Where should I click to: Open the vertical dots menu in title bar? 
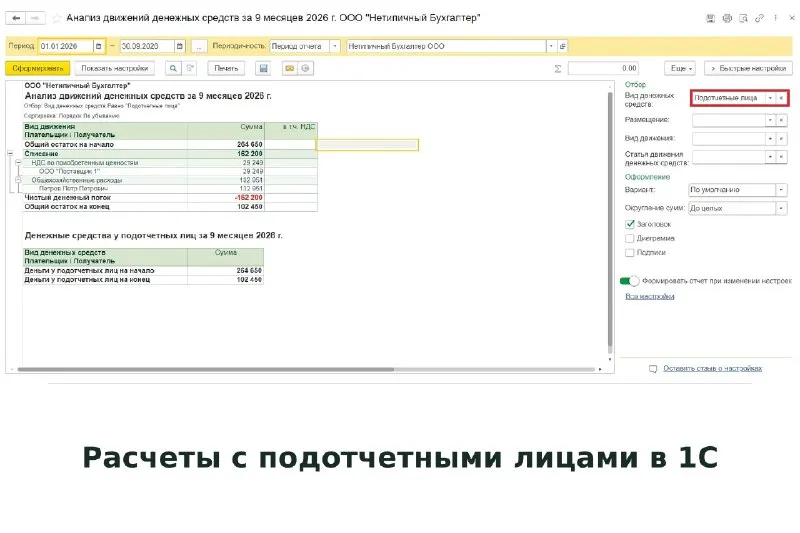[776, 18]
